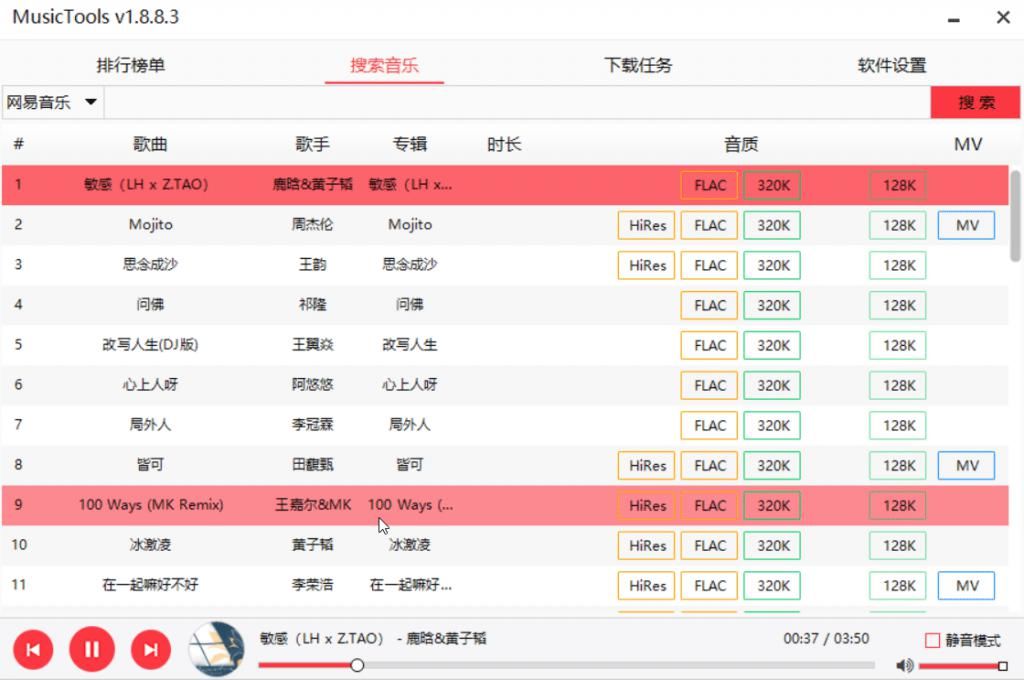Viewport: 1024px width, 680px height.
Task: Expand the source selector arrow
Action: click(x=89, y=101)
